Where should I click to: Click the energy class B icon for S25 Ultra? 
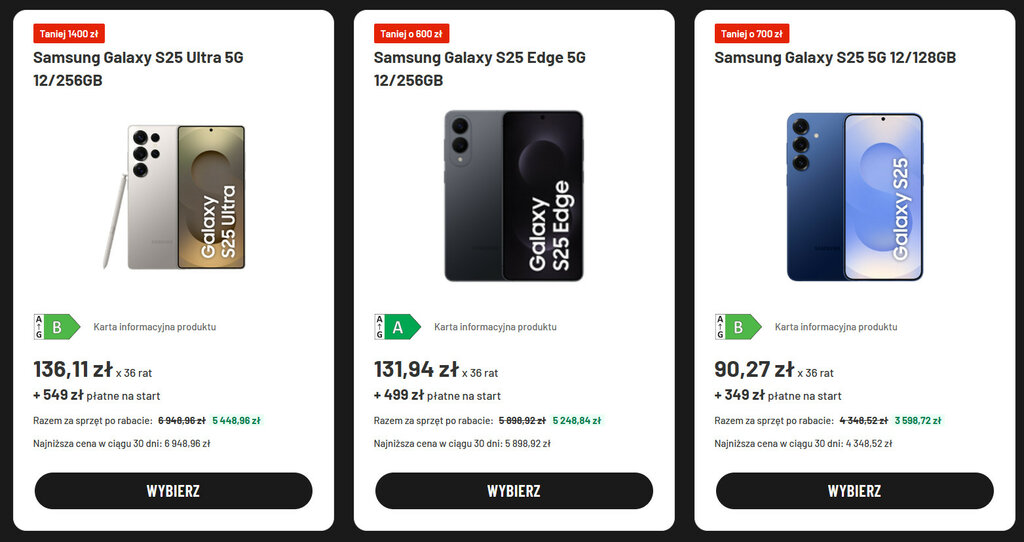pos(56,327)
